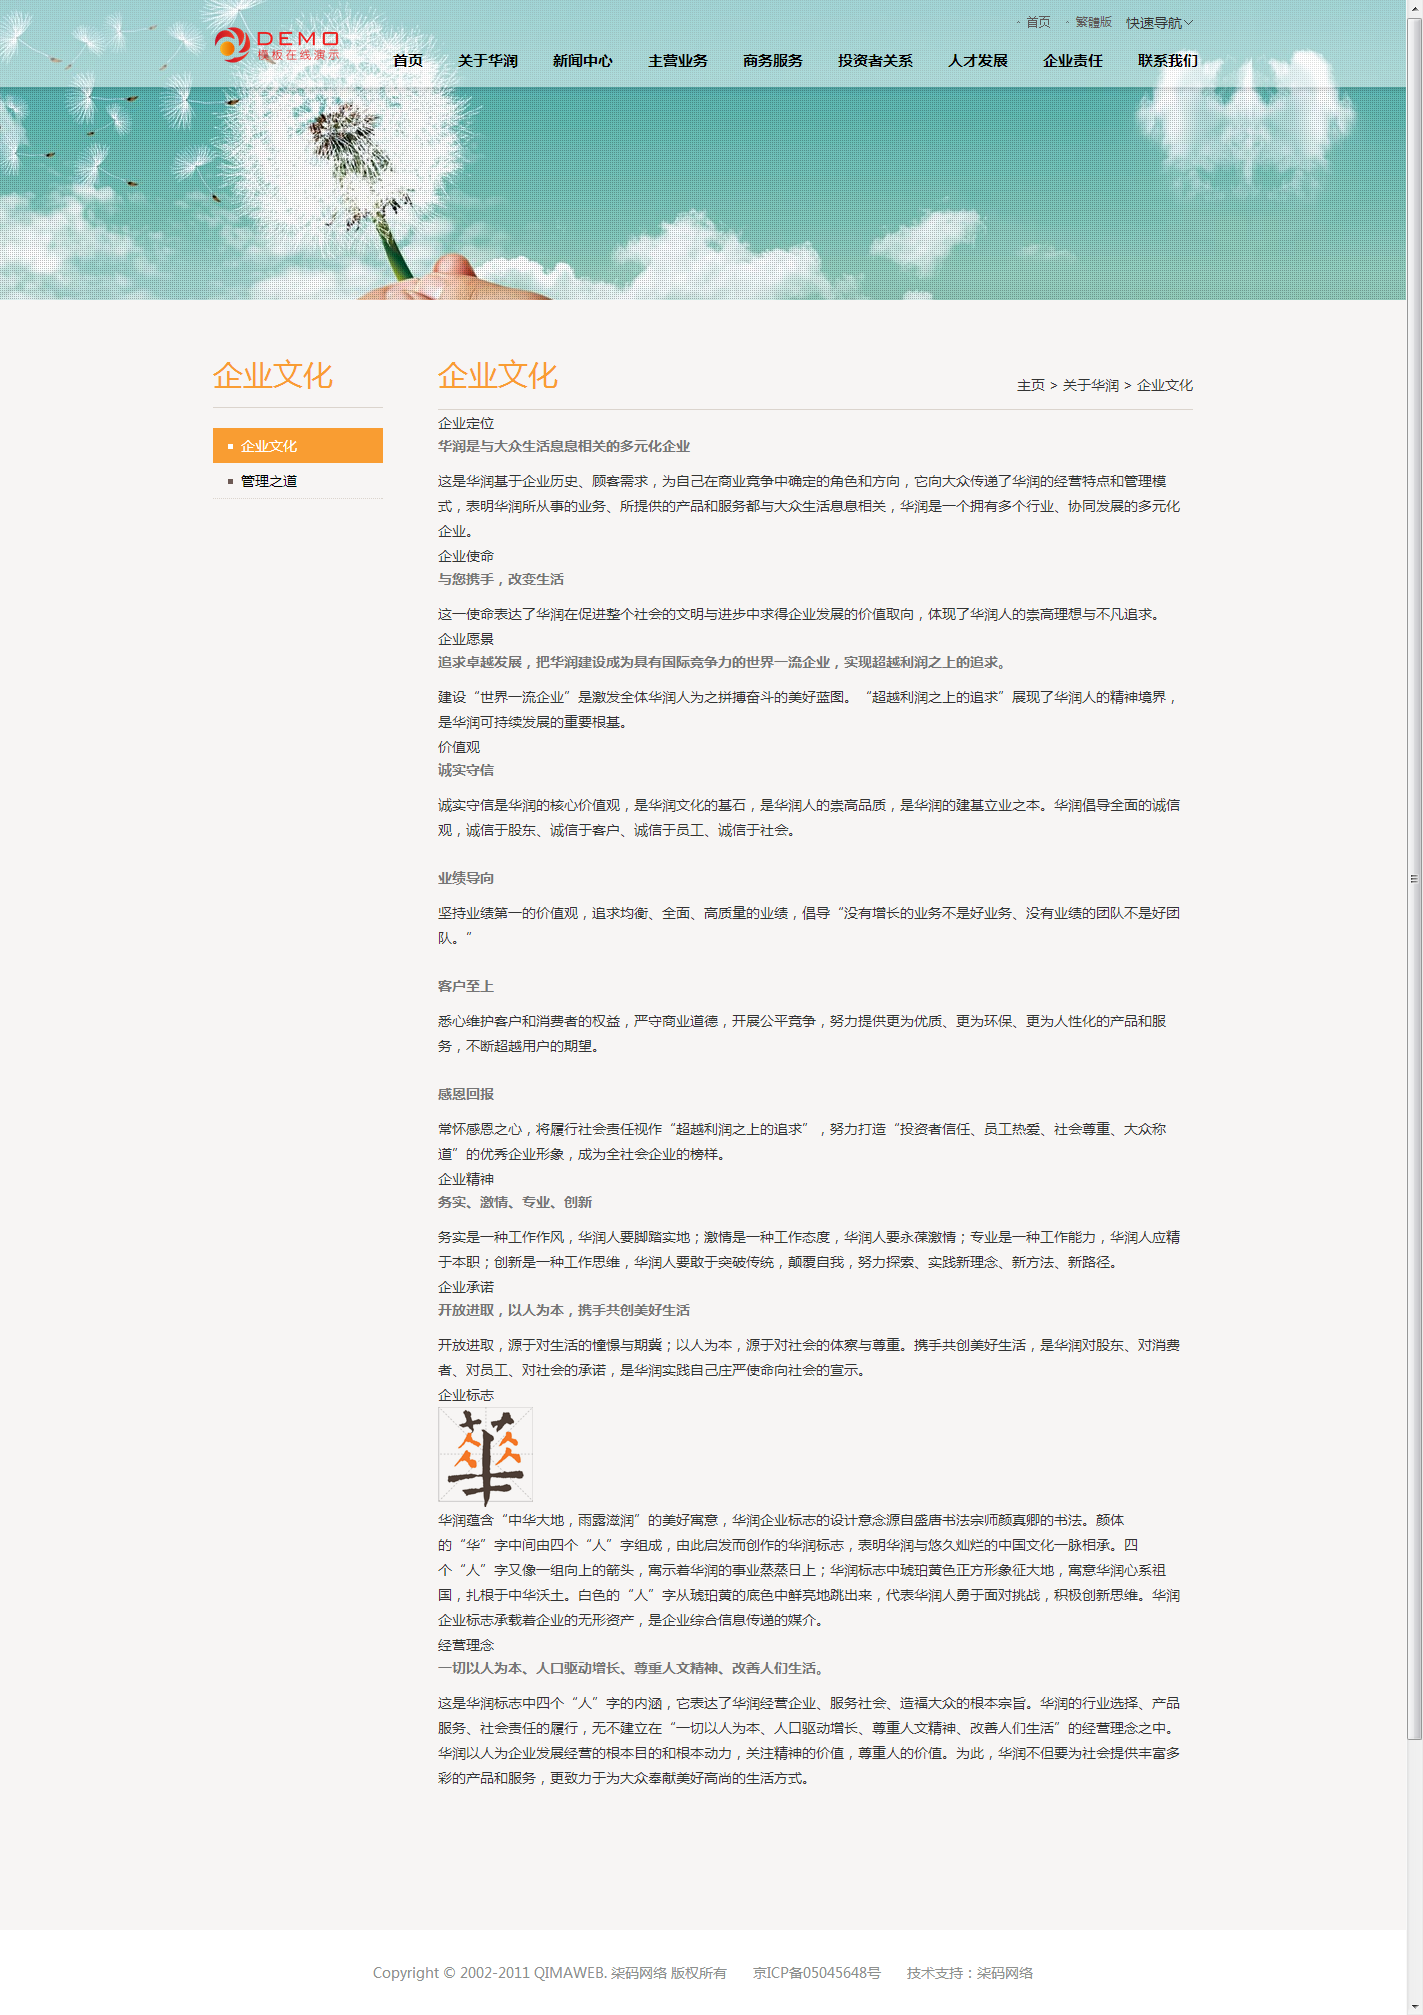Click 主页 in the breadcrumb trail
The width and height of the screenshot is (1423, 2015).
click(x=1030, y=385)
